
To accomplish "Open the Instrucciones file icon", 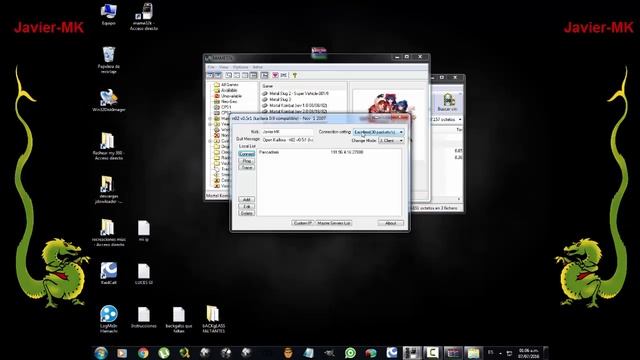I will click(144, 318).
